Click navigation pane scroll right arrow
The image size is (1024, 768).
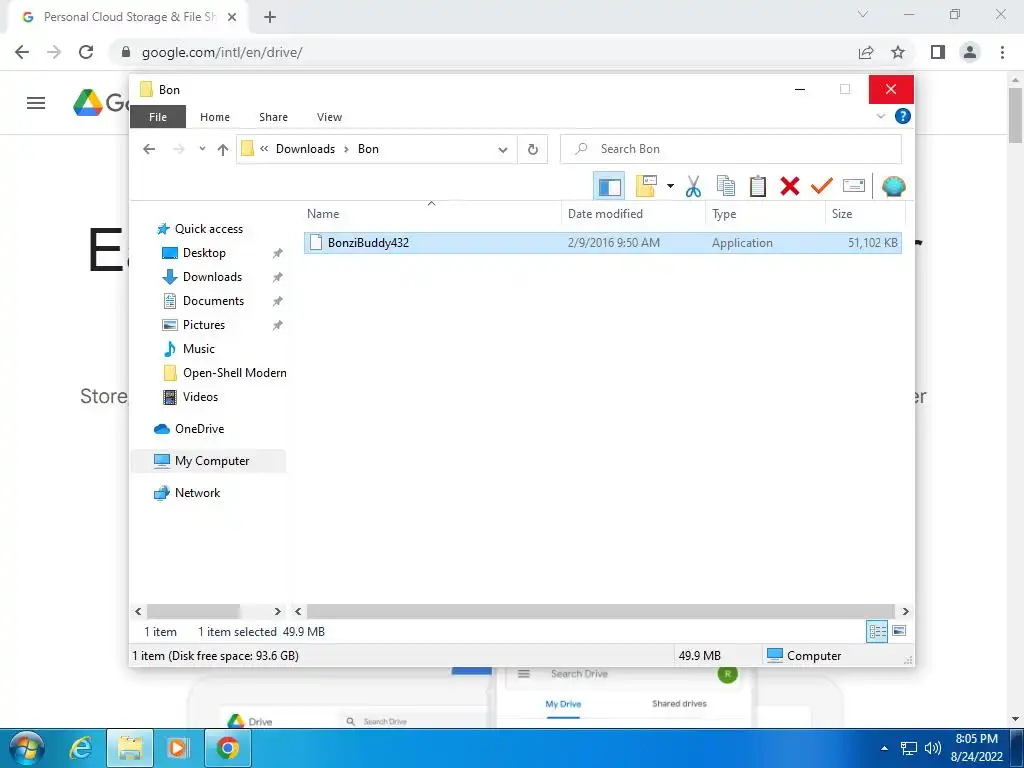(x=278, y=611)
